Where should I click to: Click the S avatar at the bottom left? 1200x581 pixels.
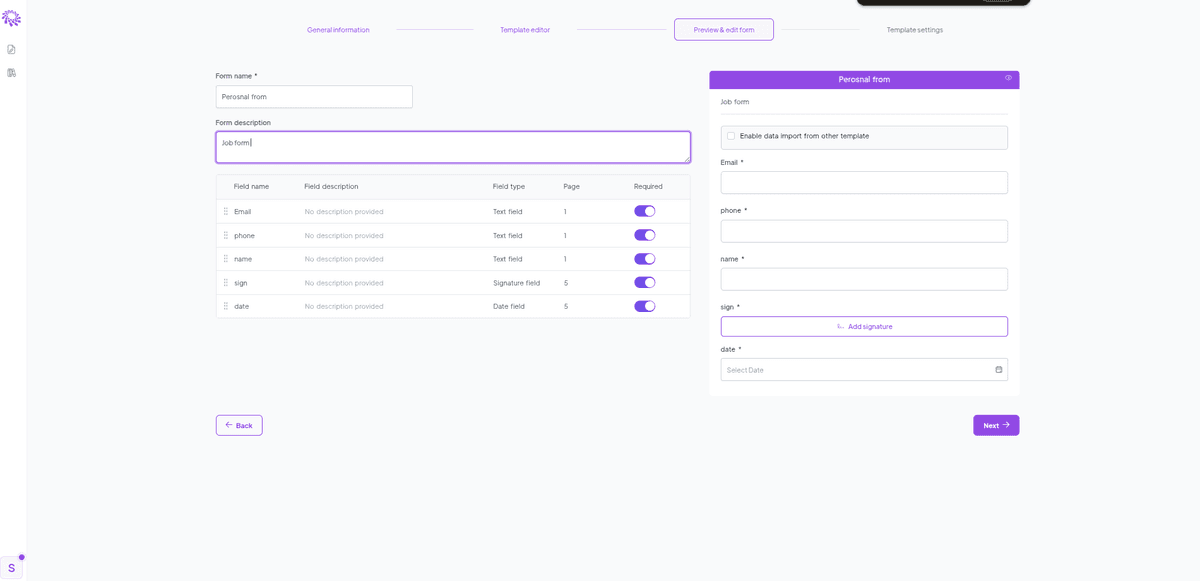12,566
